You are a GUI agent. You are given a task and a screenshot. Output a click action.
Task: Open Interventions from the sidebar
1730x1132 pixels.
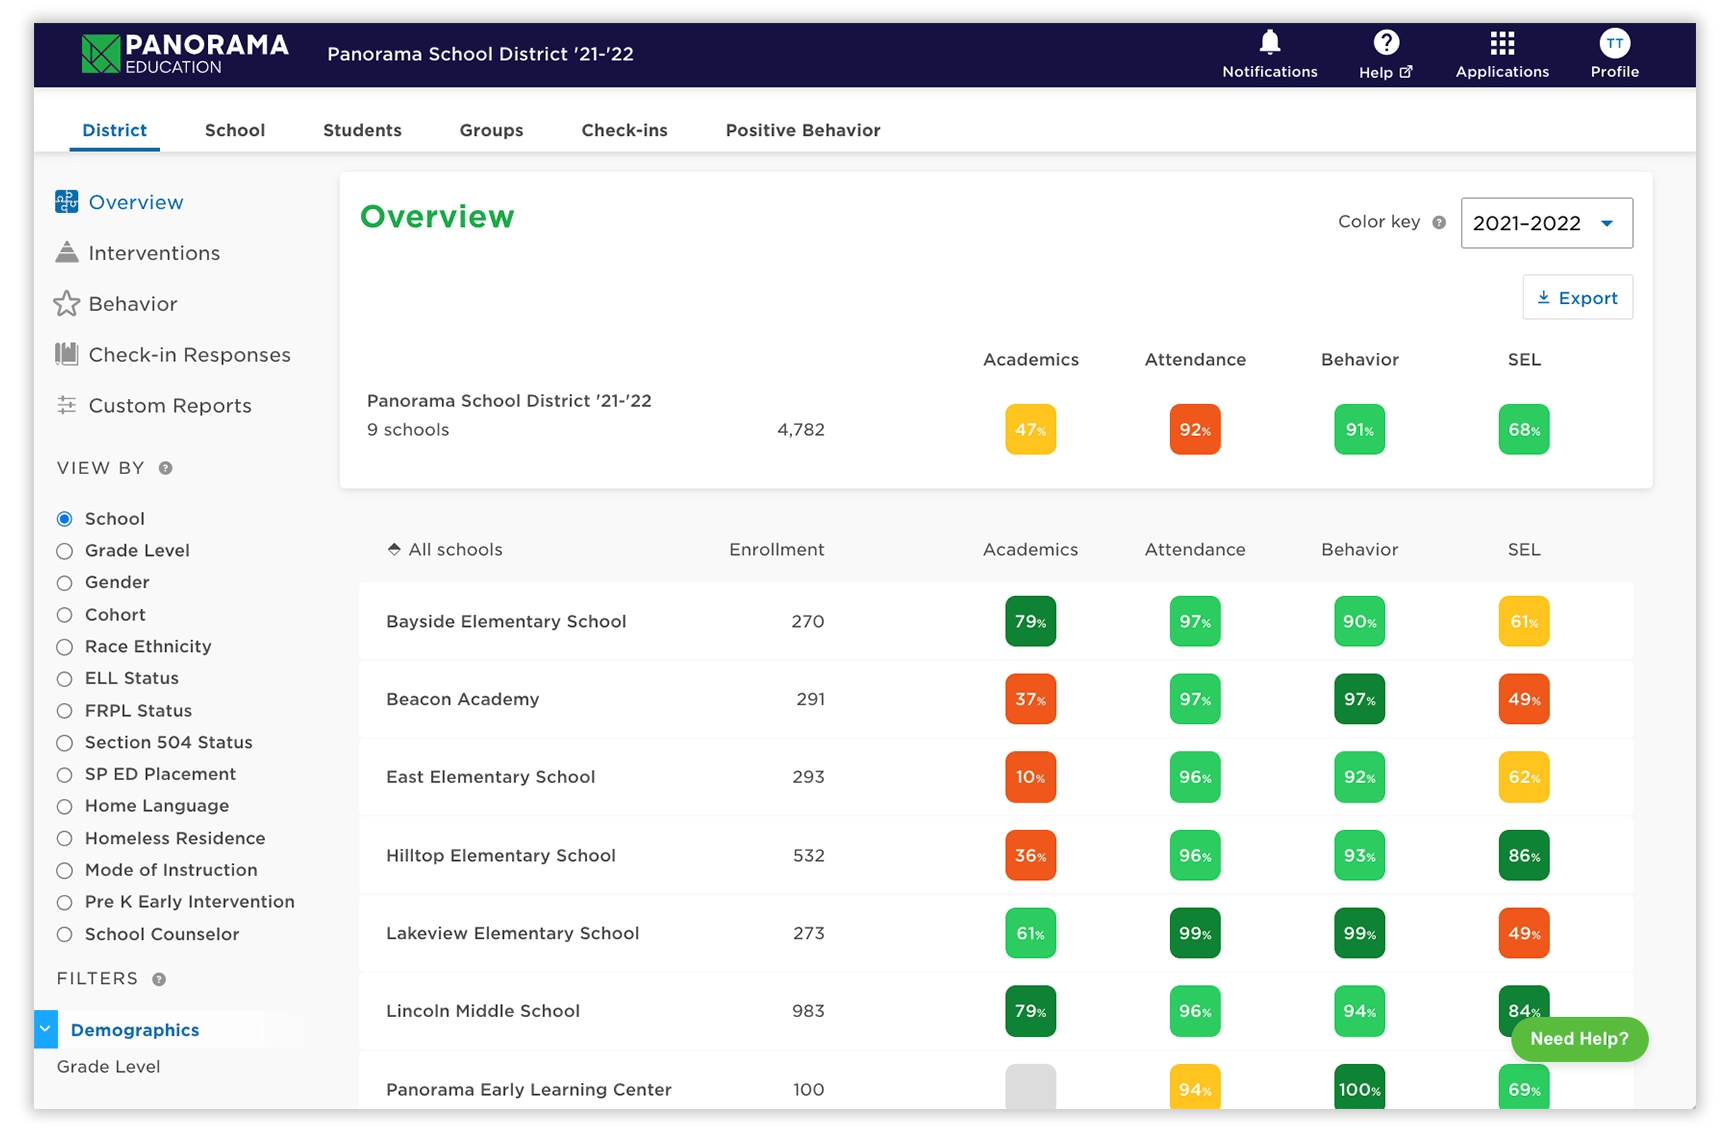pos(153,253)
